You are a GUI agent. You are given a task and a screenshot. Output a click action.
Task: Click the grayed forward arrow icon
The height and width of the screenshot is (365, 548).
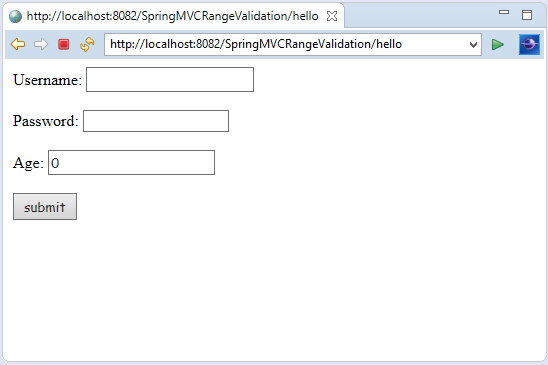(41, 44)
